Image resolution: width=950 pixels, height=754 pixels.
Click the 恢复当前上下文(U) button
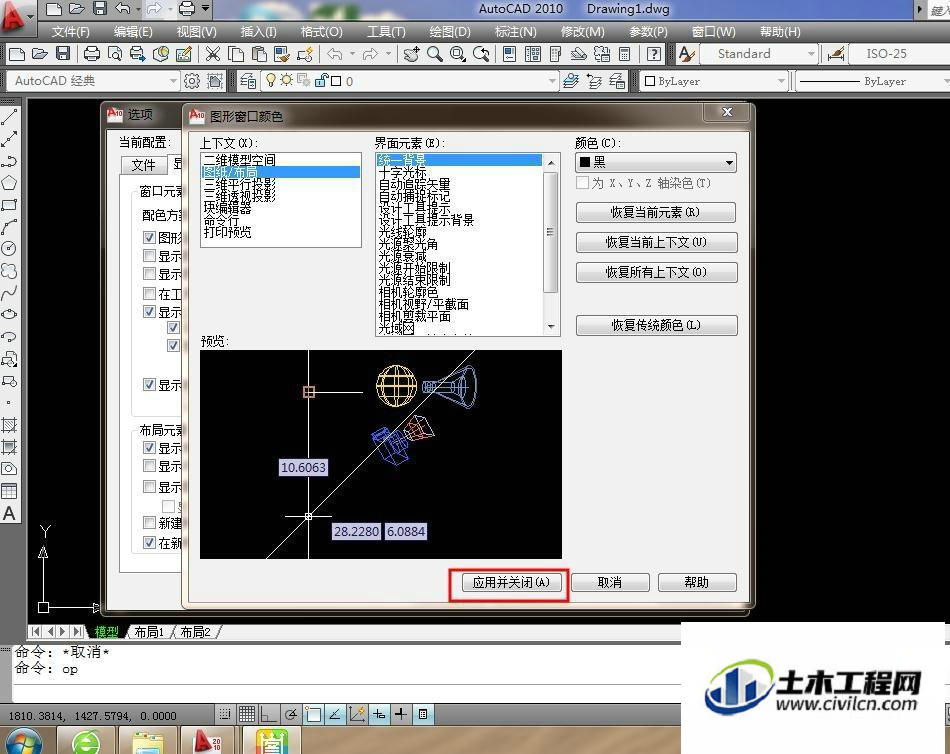pos(656,242)
